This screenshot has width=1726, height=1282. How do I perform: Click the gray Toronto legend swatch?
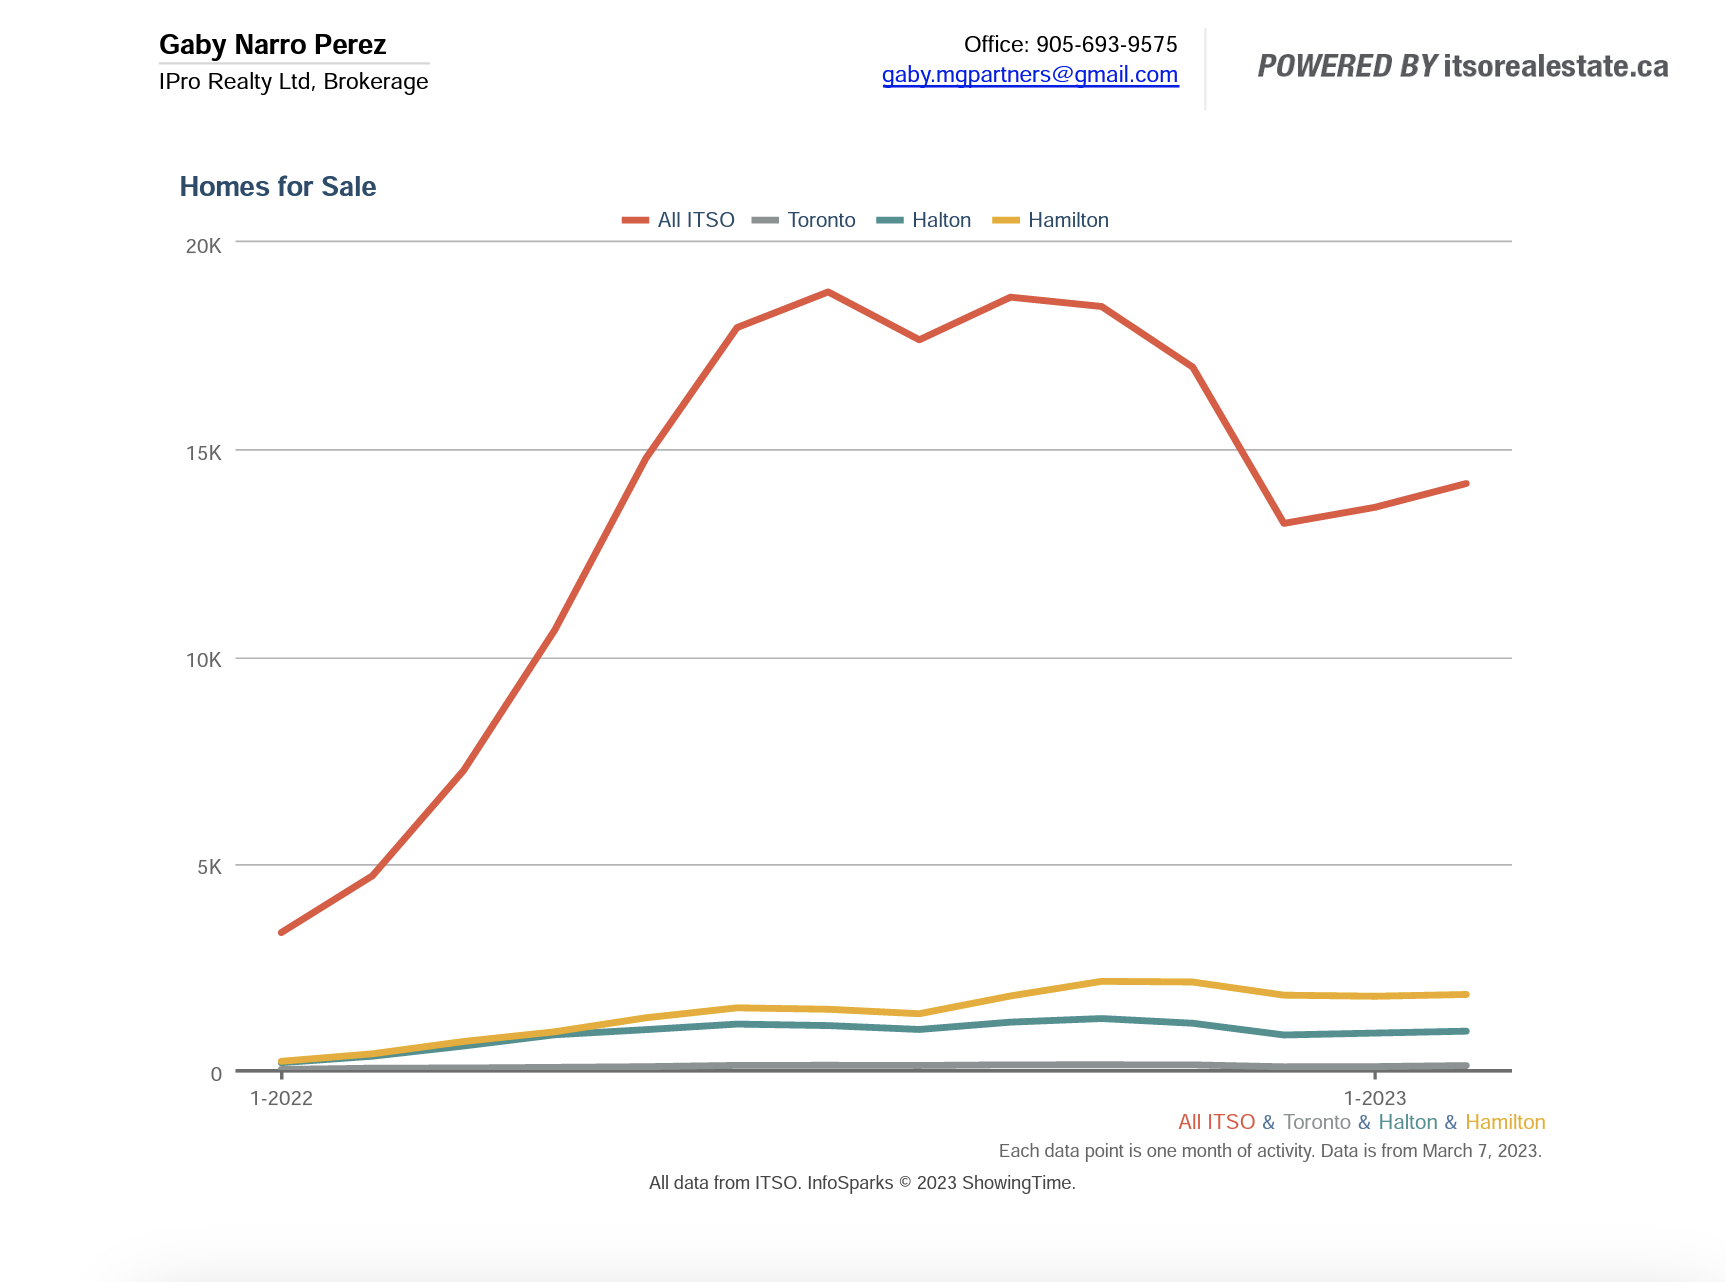[765, 220]
